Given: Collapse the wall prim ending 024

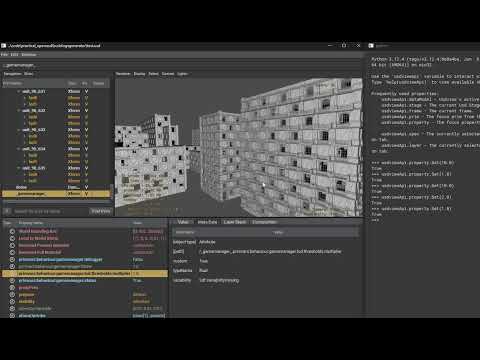Looking at the screenshot, I should (x=19, y=149).
